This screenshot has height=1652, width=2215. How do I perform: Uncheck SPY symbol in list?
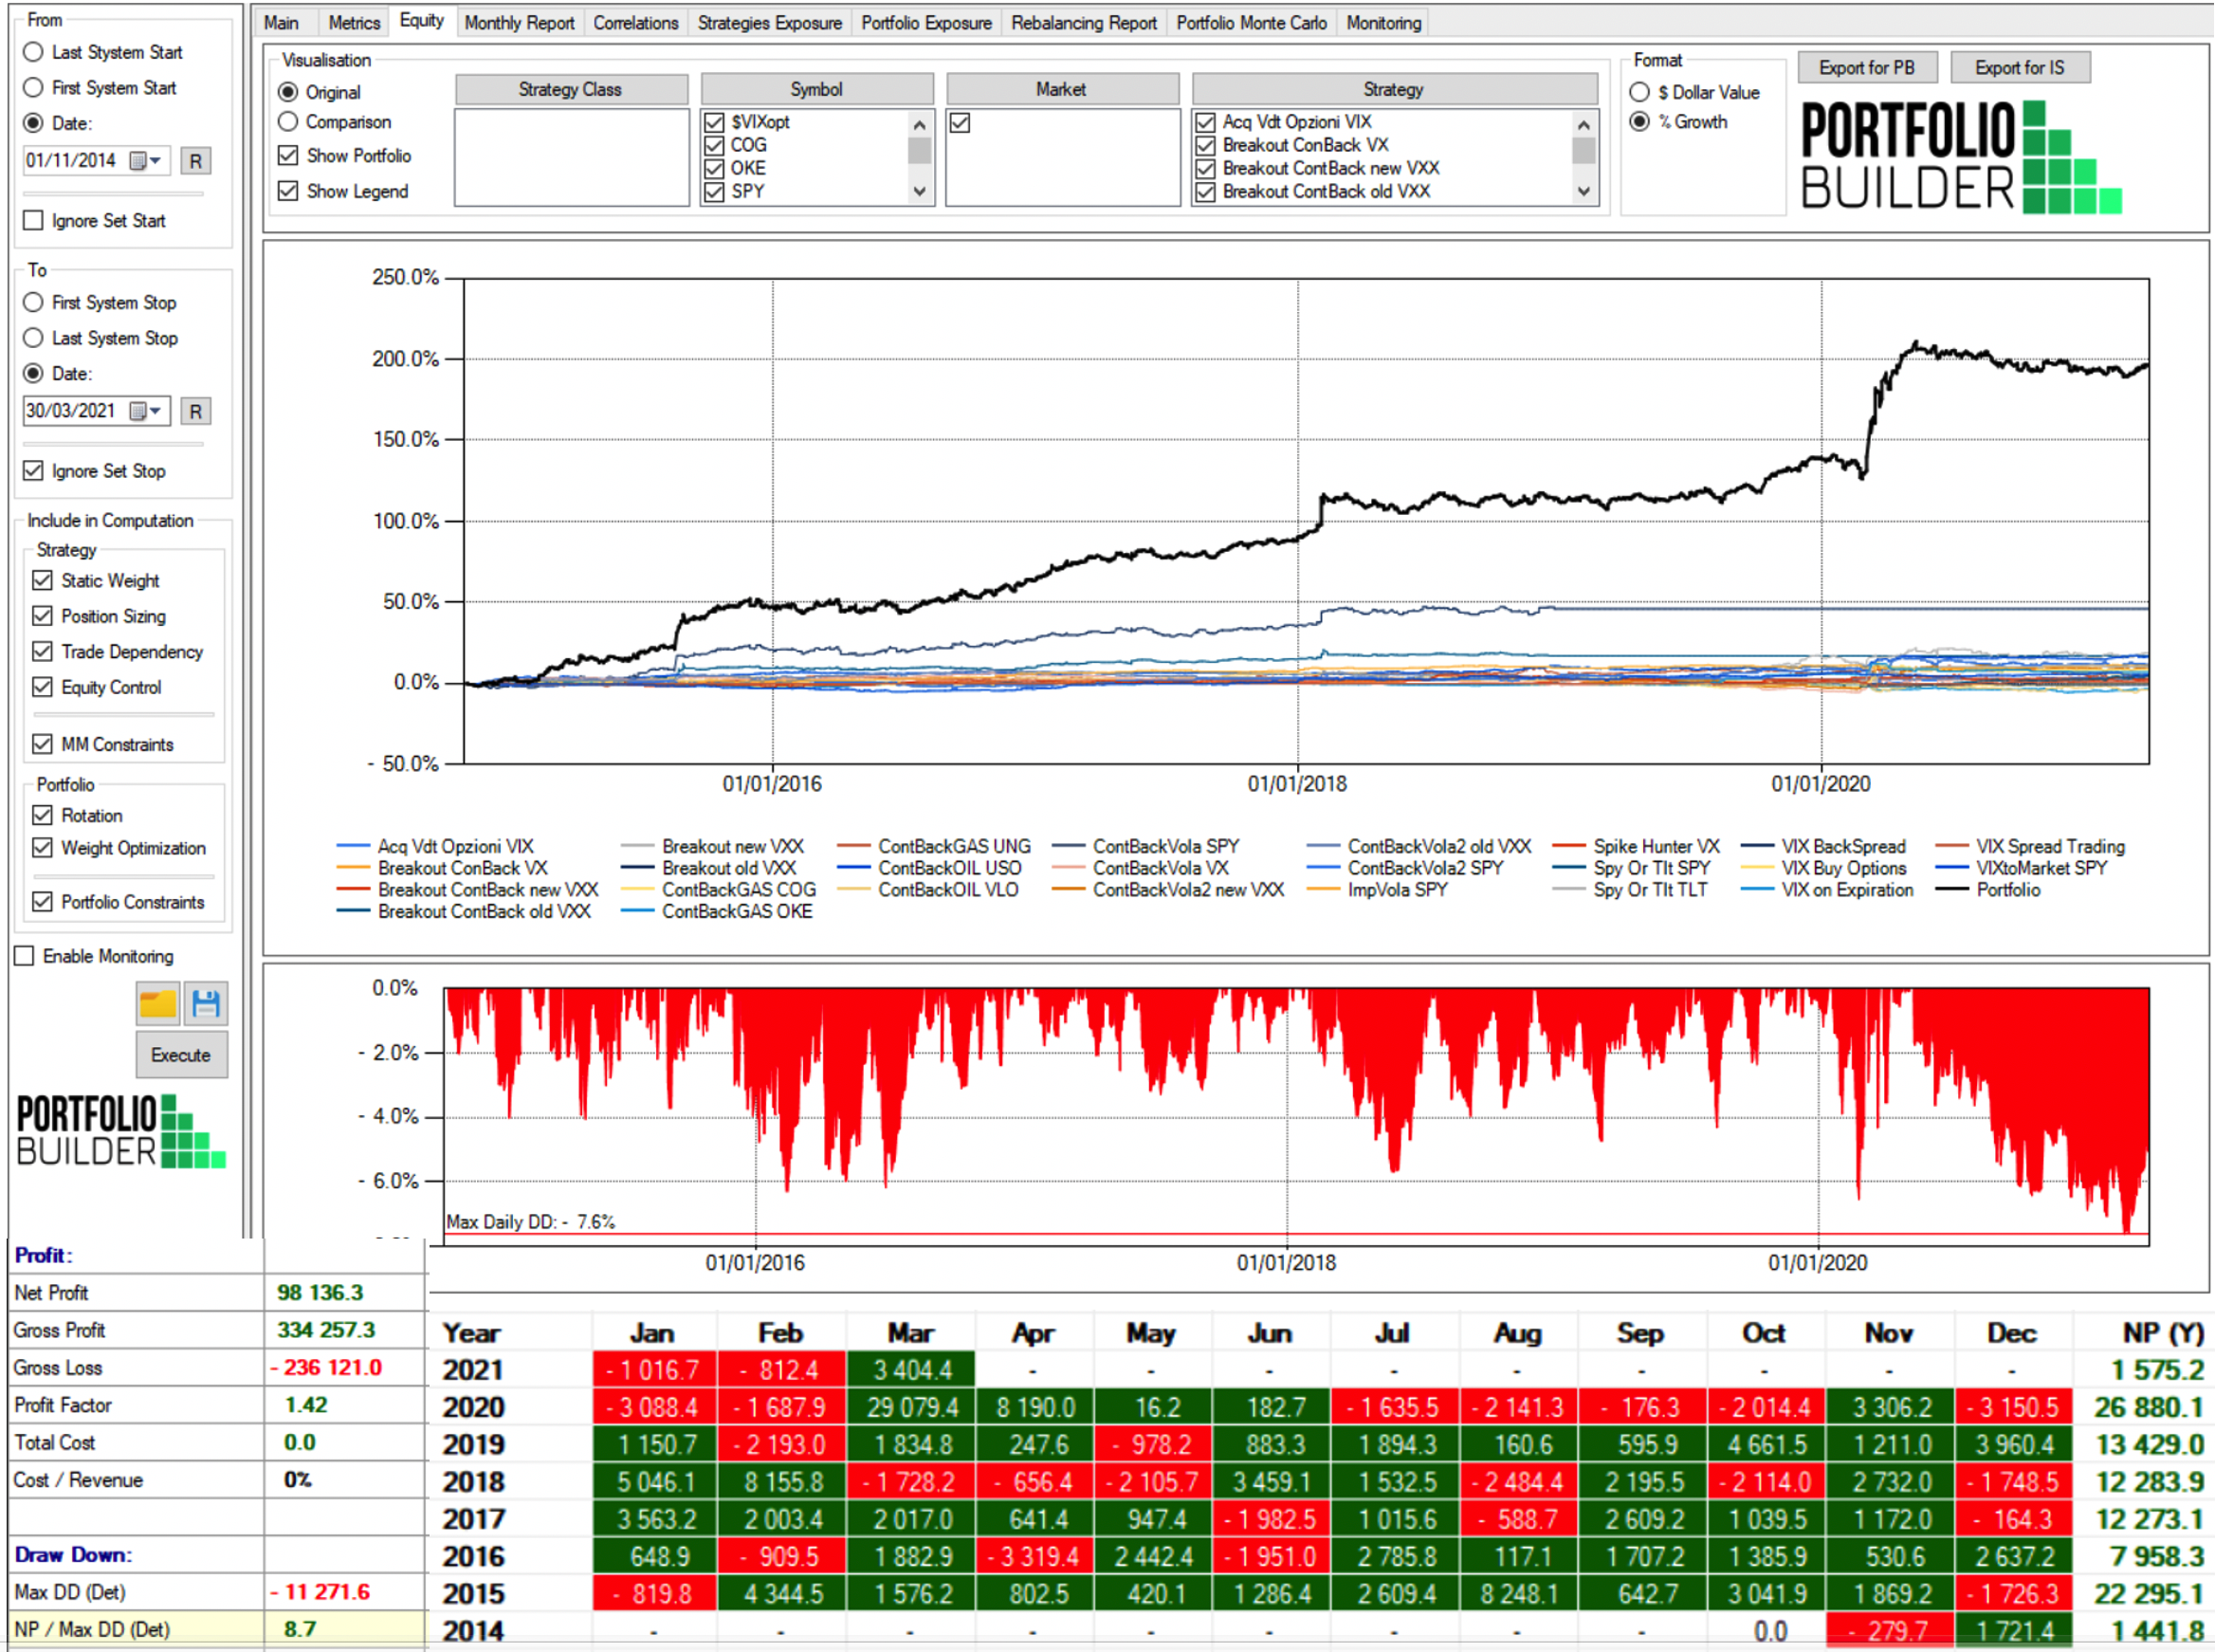point(714,191)
